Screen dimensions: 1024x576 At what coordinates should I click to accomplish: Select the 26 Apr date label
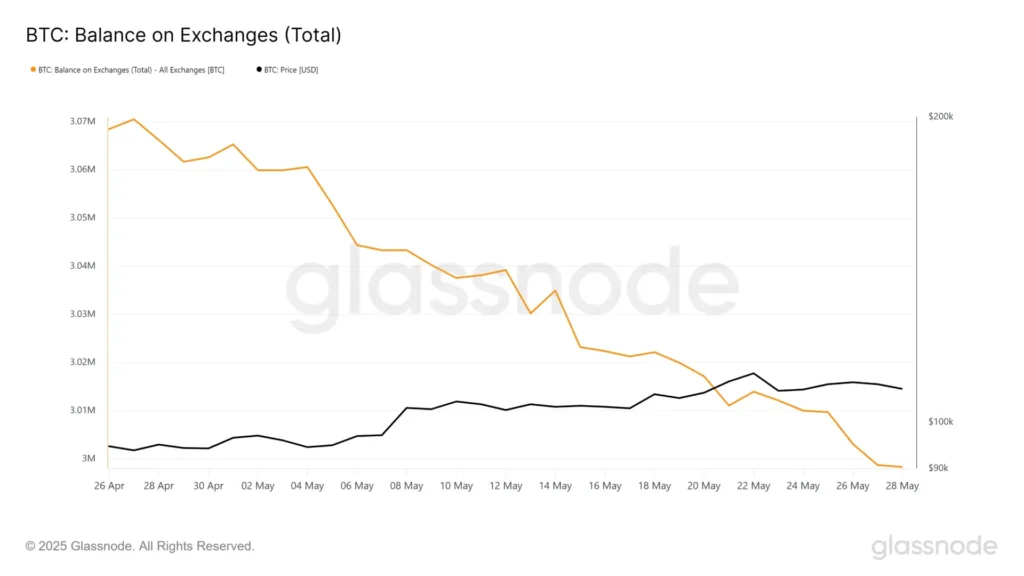109,486
